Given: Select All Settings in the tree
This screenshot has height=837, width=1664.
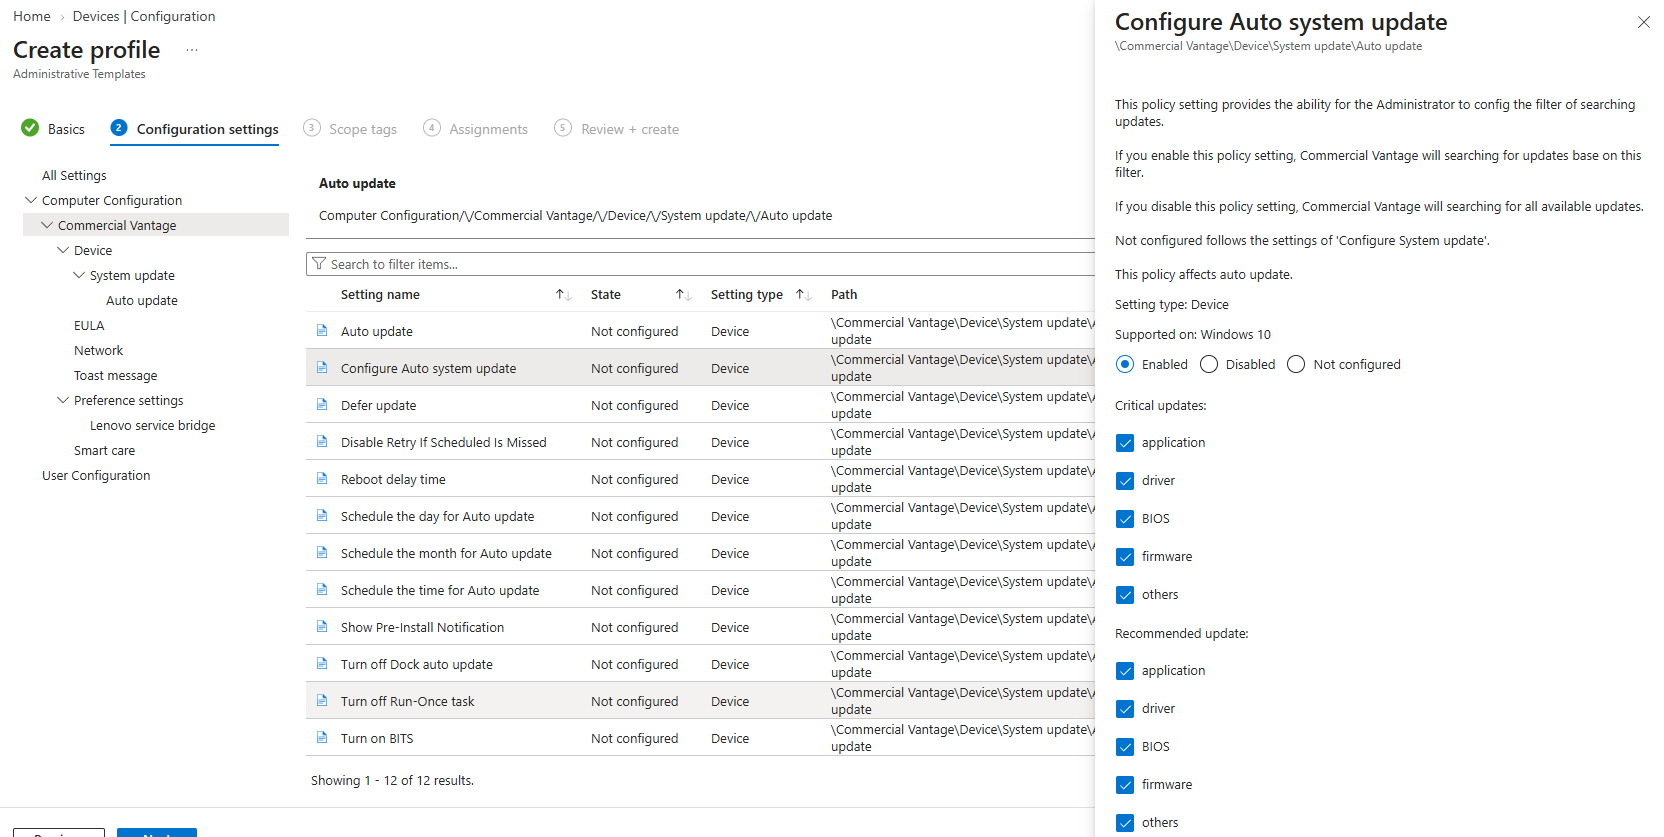Looking at the screenshot, I should 74,175.
